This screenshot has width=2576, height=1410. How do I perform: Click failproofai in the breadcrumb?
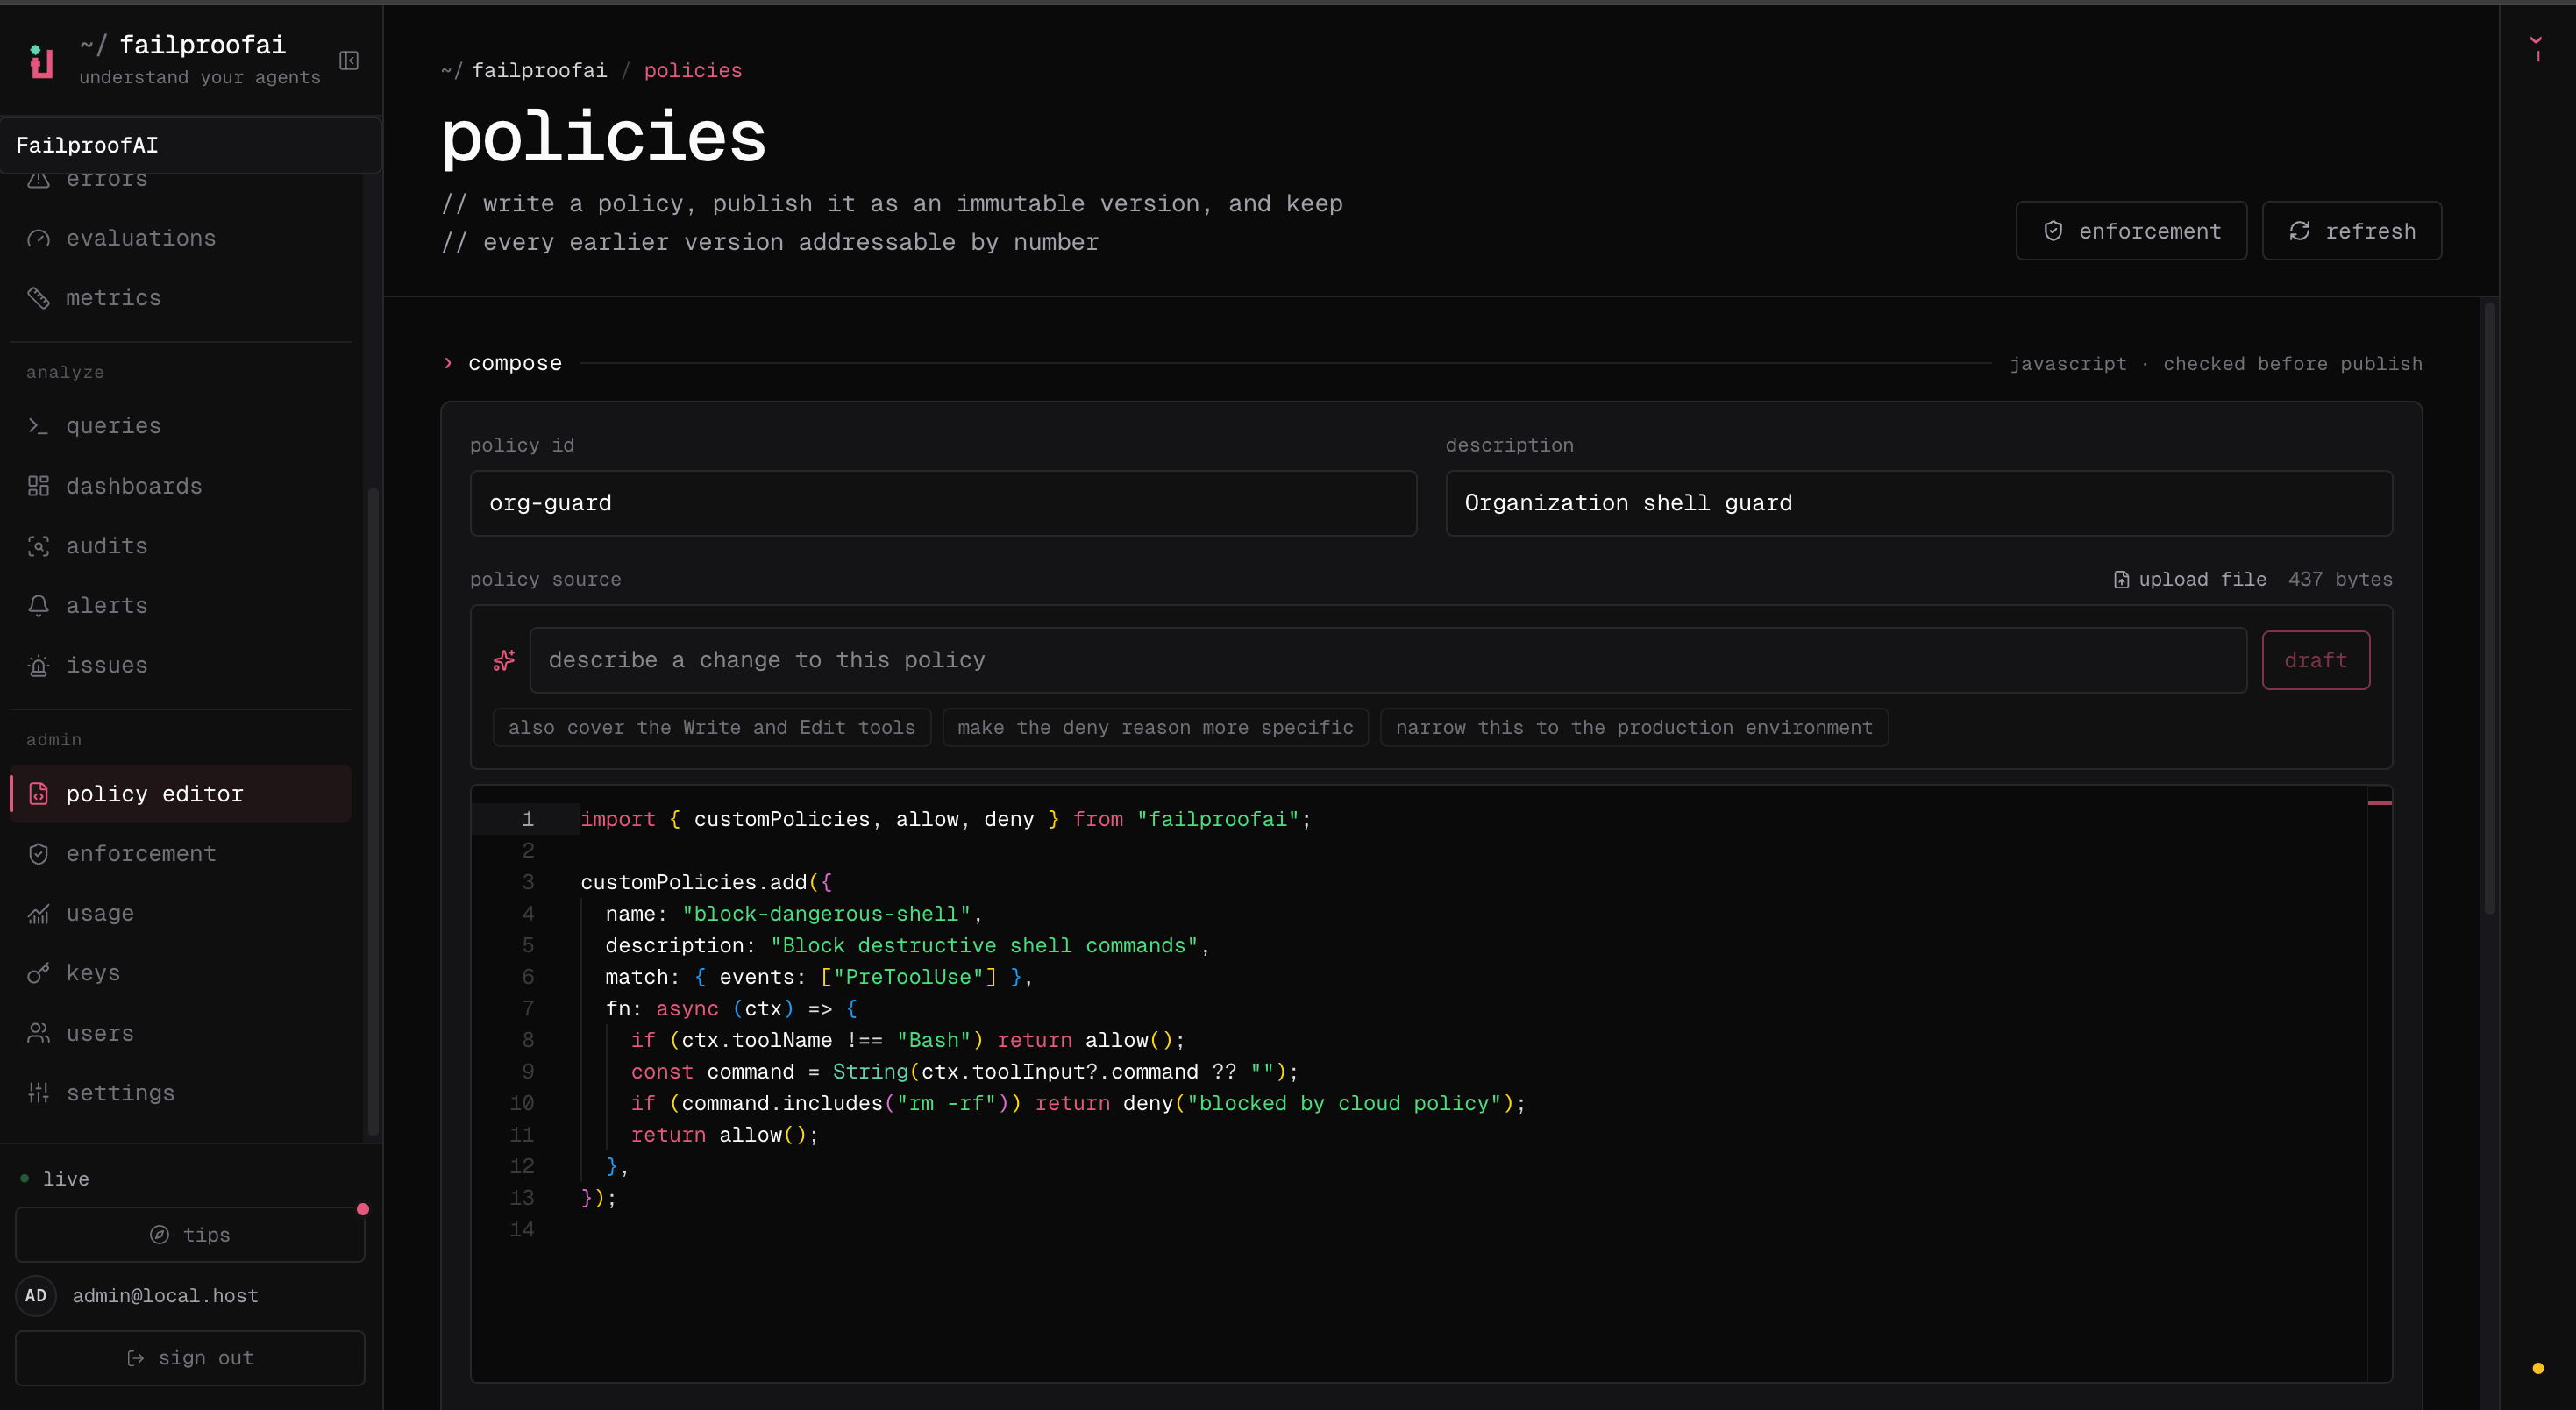pyautogui.click(x=539, y=70)
